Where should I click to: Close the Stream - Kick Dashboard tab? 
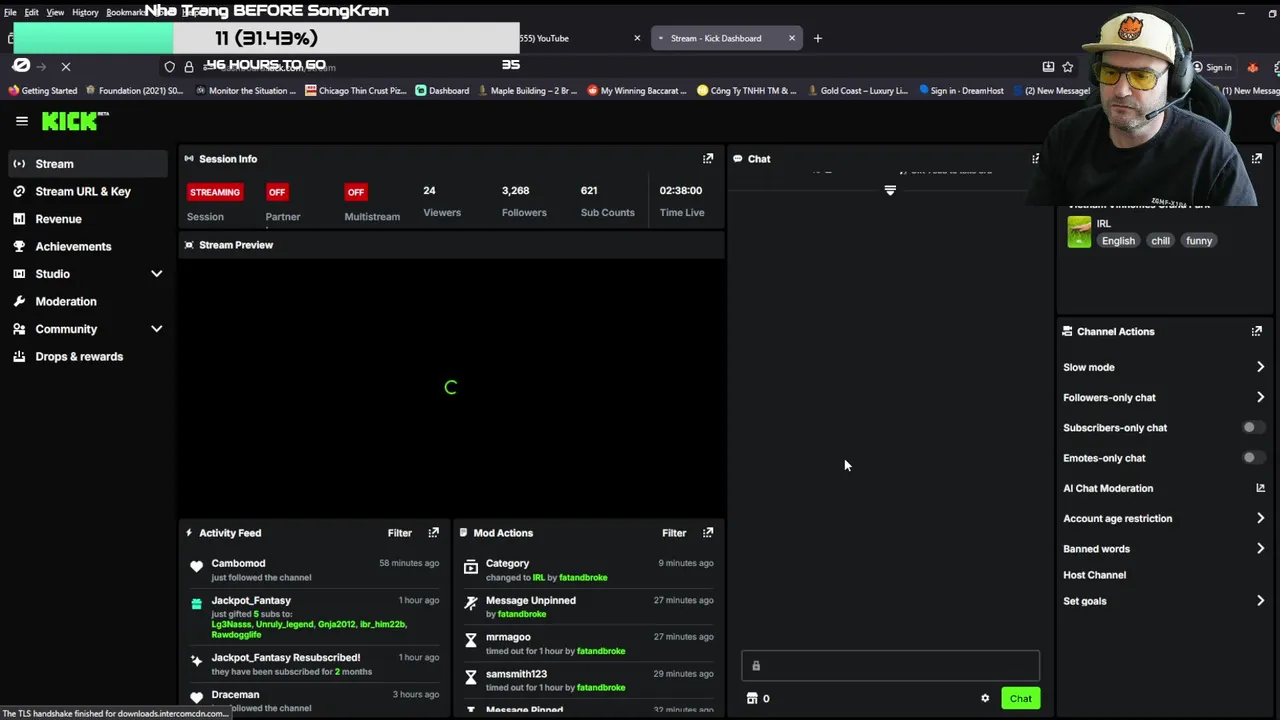click(792, 38)
